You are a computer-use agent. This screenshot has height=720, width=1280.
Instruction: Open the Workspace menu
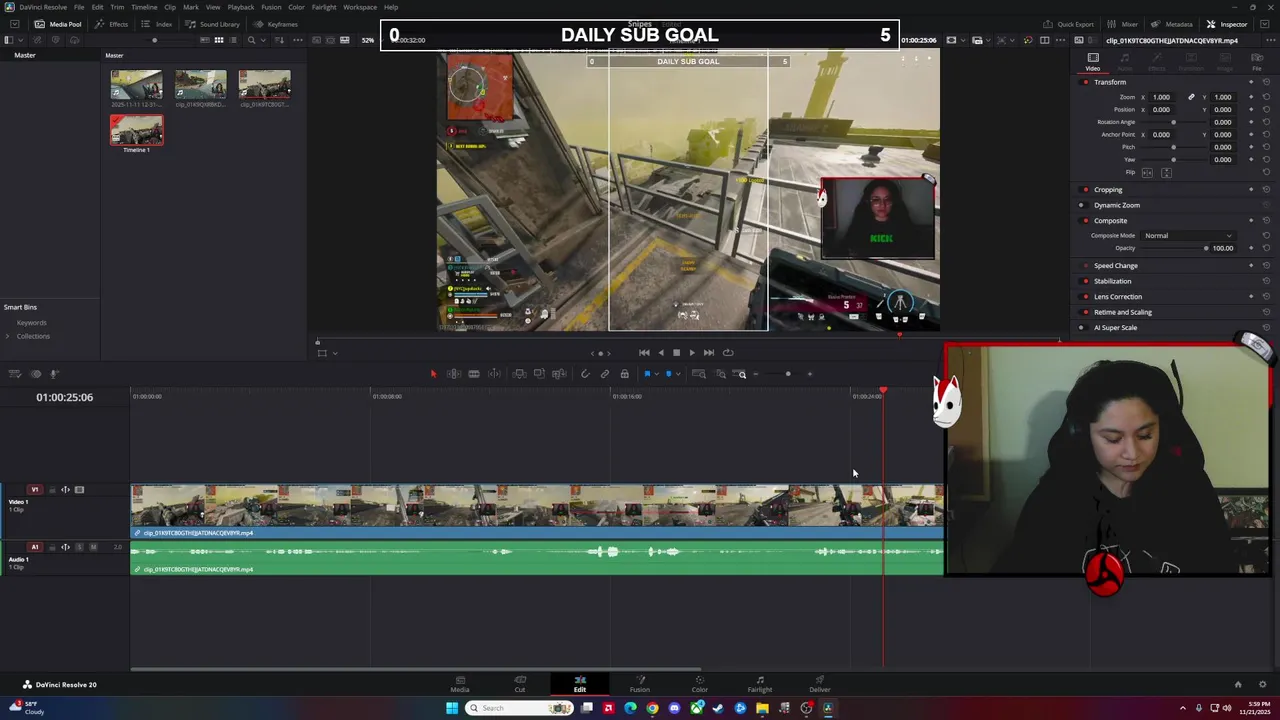pos(360,7)
